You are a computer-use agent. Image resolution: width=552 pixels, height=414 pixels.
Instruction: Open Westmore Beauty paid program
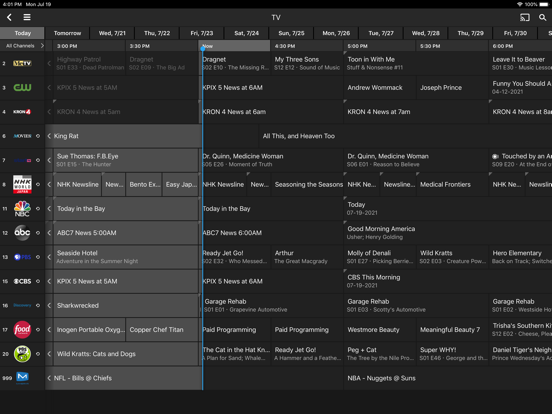point(380,330)
